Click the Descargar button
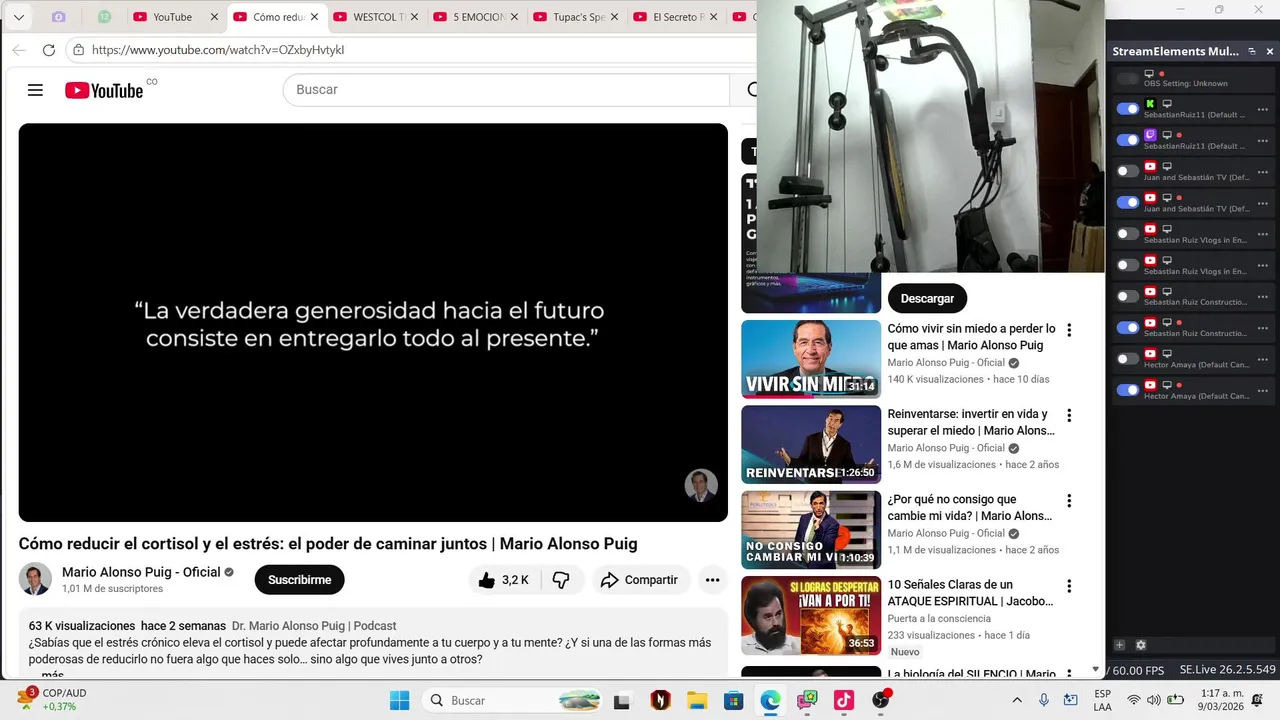 point(927,298)
